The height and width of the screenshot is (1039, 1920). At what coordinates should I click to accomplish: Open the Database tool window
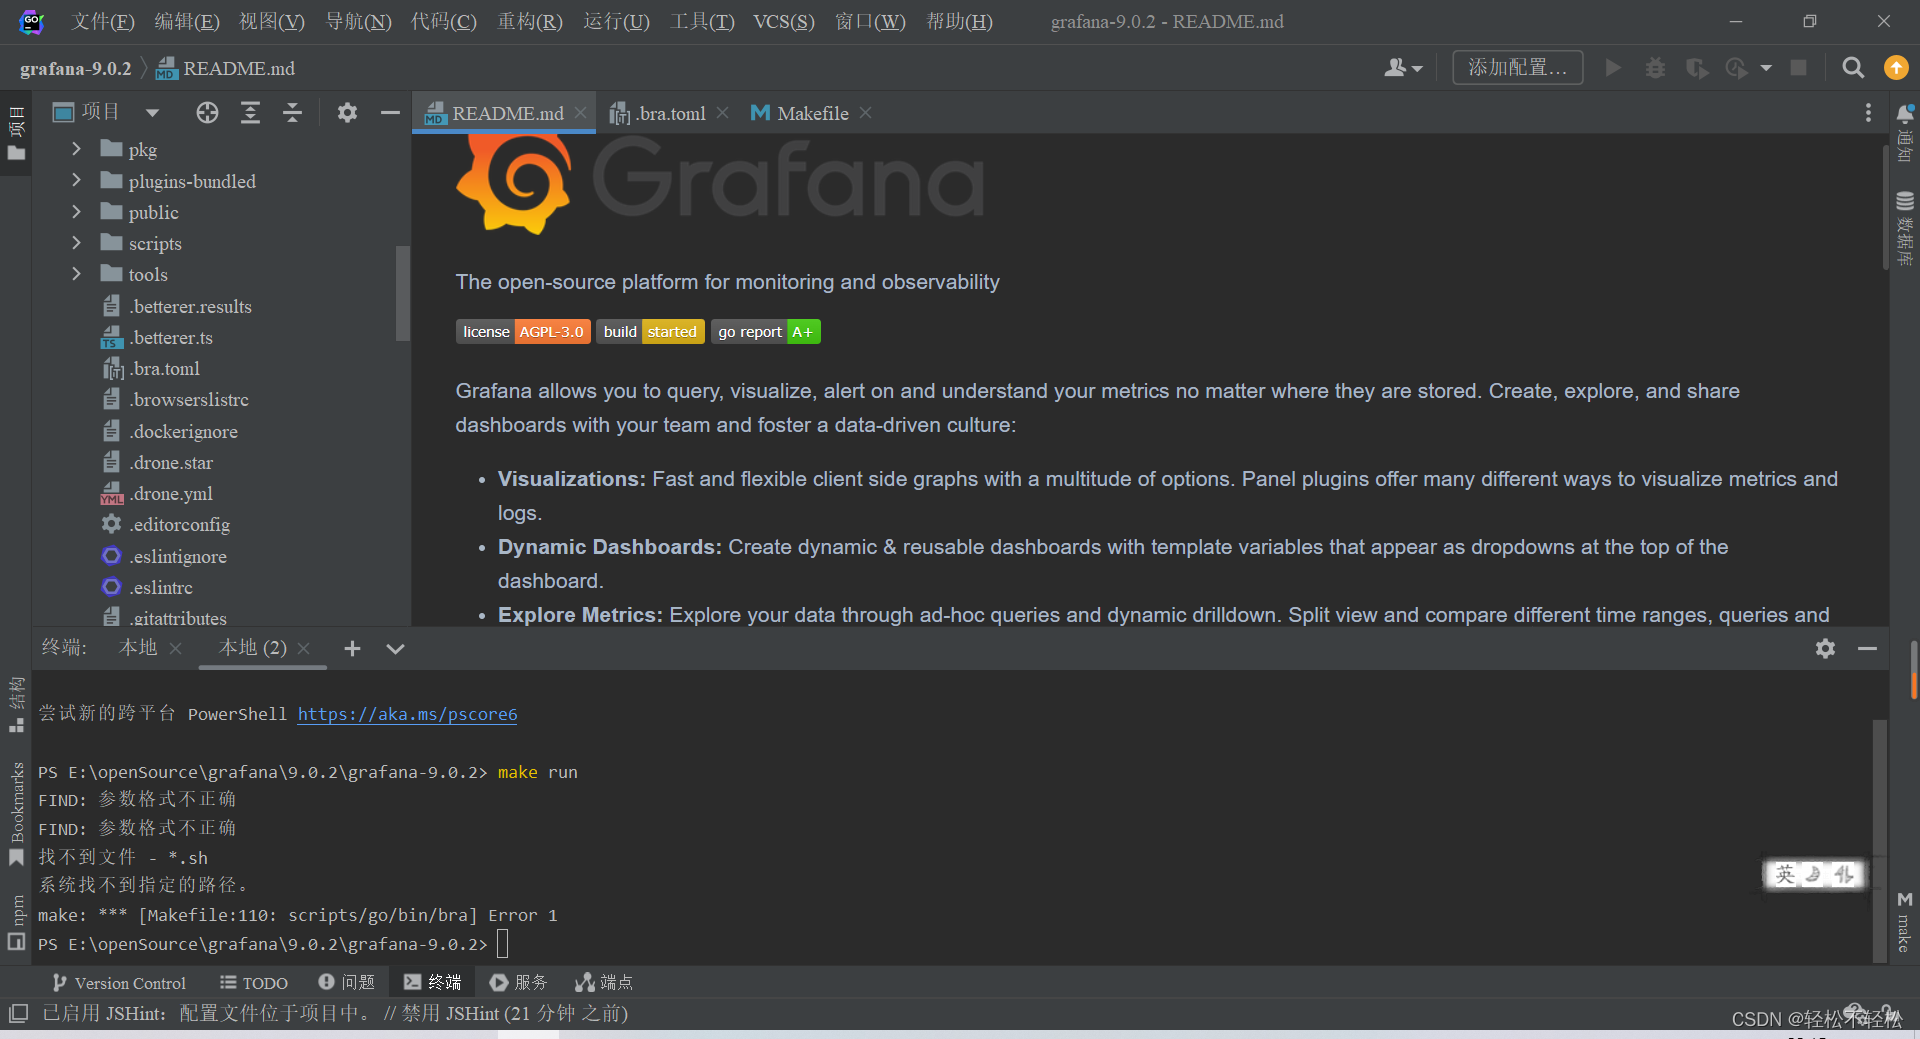click(x=1905, y=228)
